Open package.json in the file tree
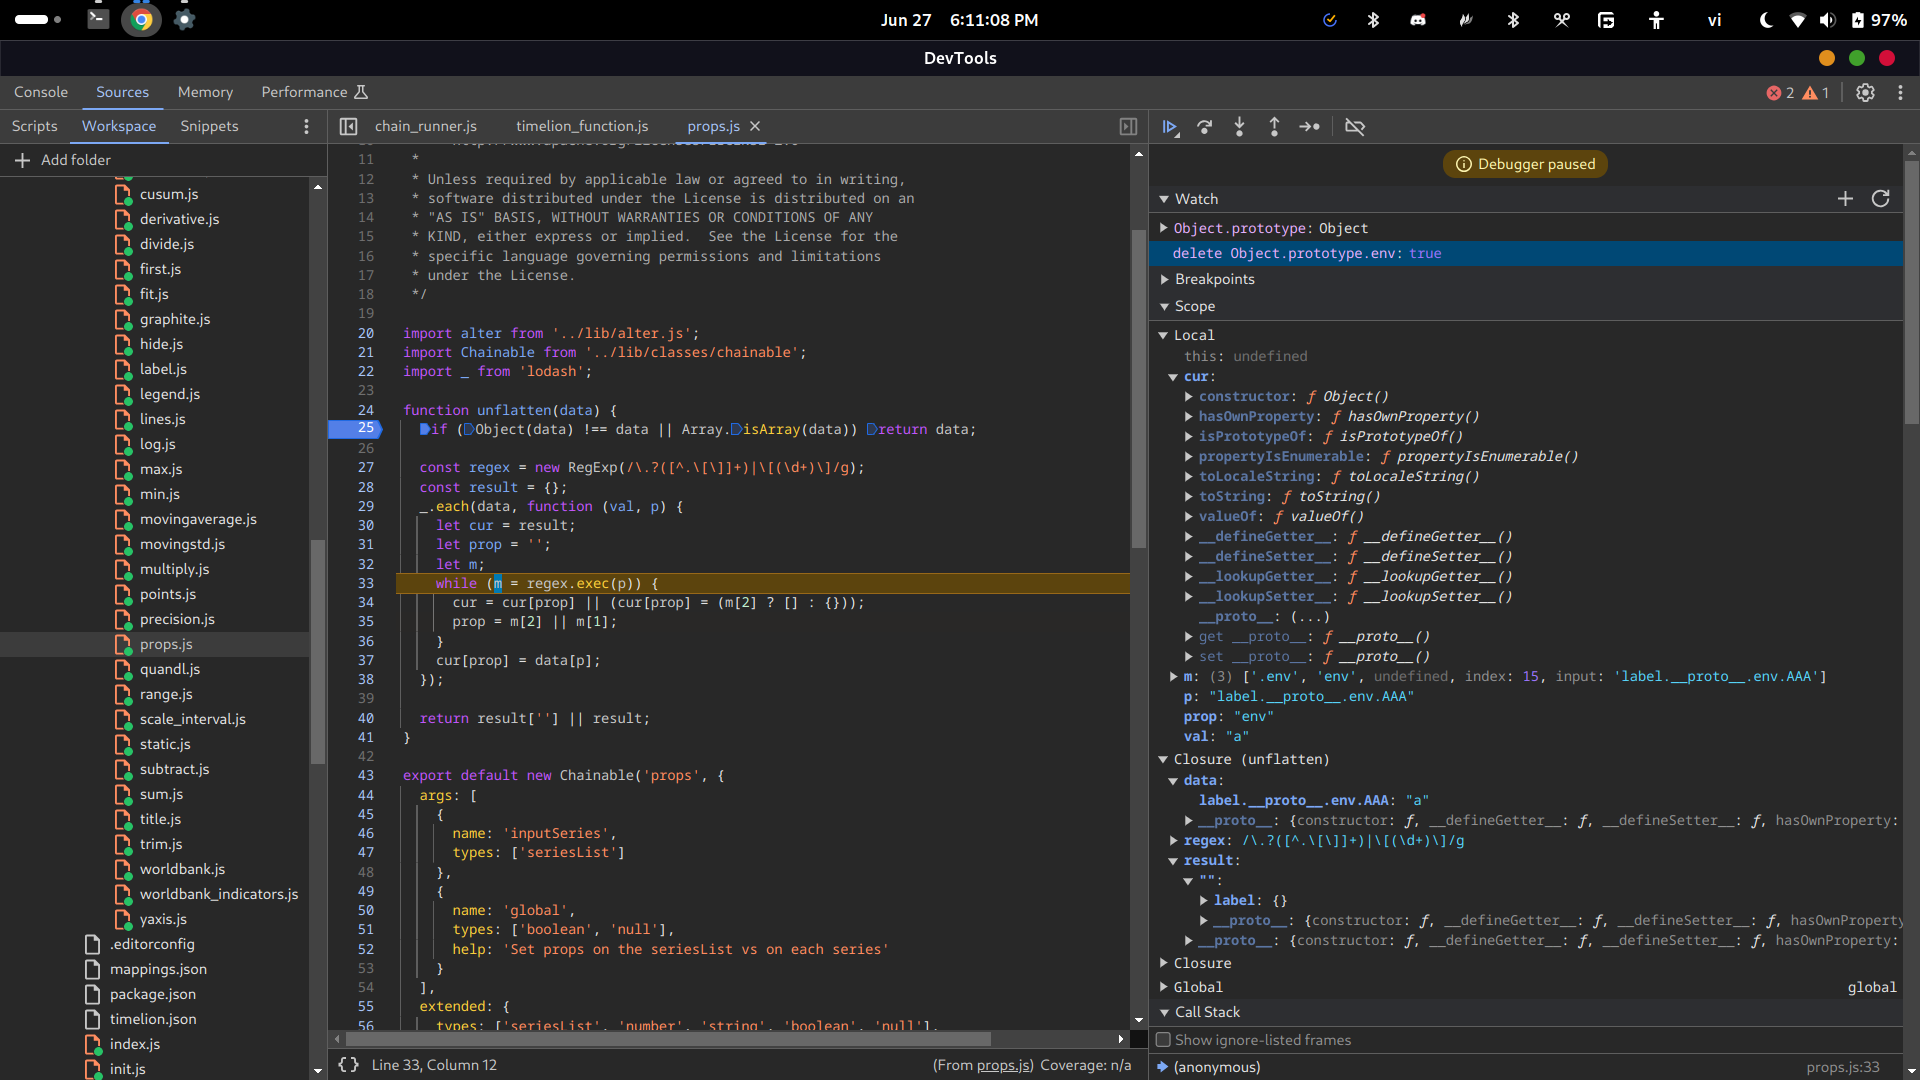The height and width of the screenshot is (1080, 1920). (x=153, y=994)
